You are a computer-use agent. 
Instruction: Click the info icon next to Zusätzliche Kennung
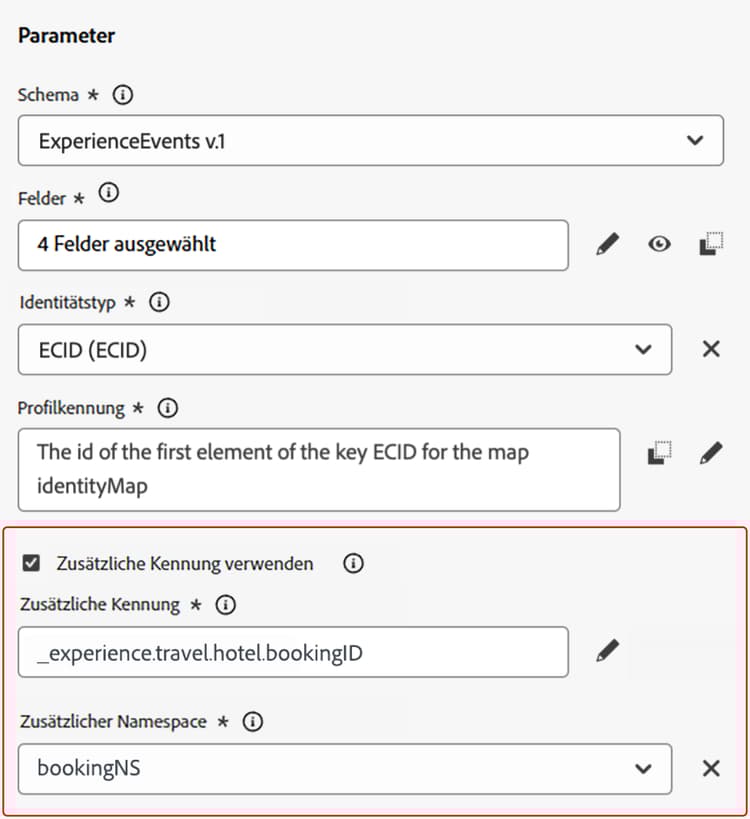click(226, 604)
